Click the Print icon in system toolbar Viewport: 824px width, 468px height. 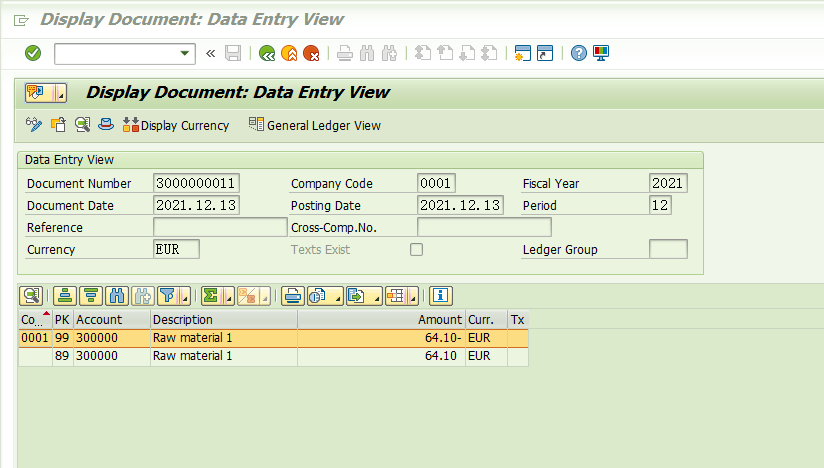[345, 53]
